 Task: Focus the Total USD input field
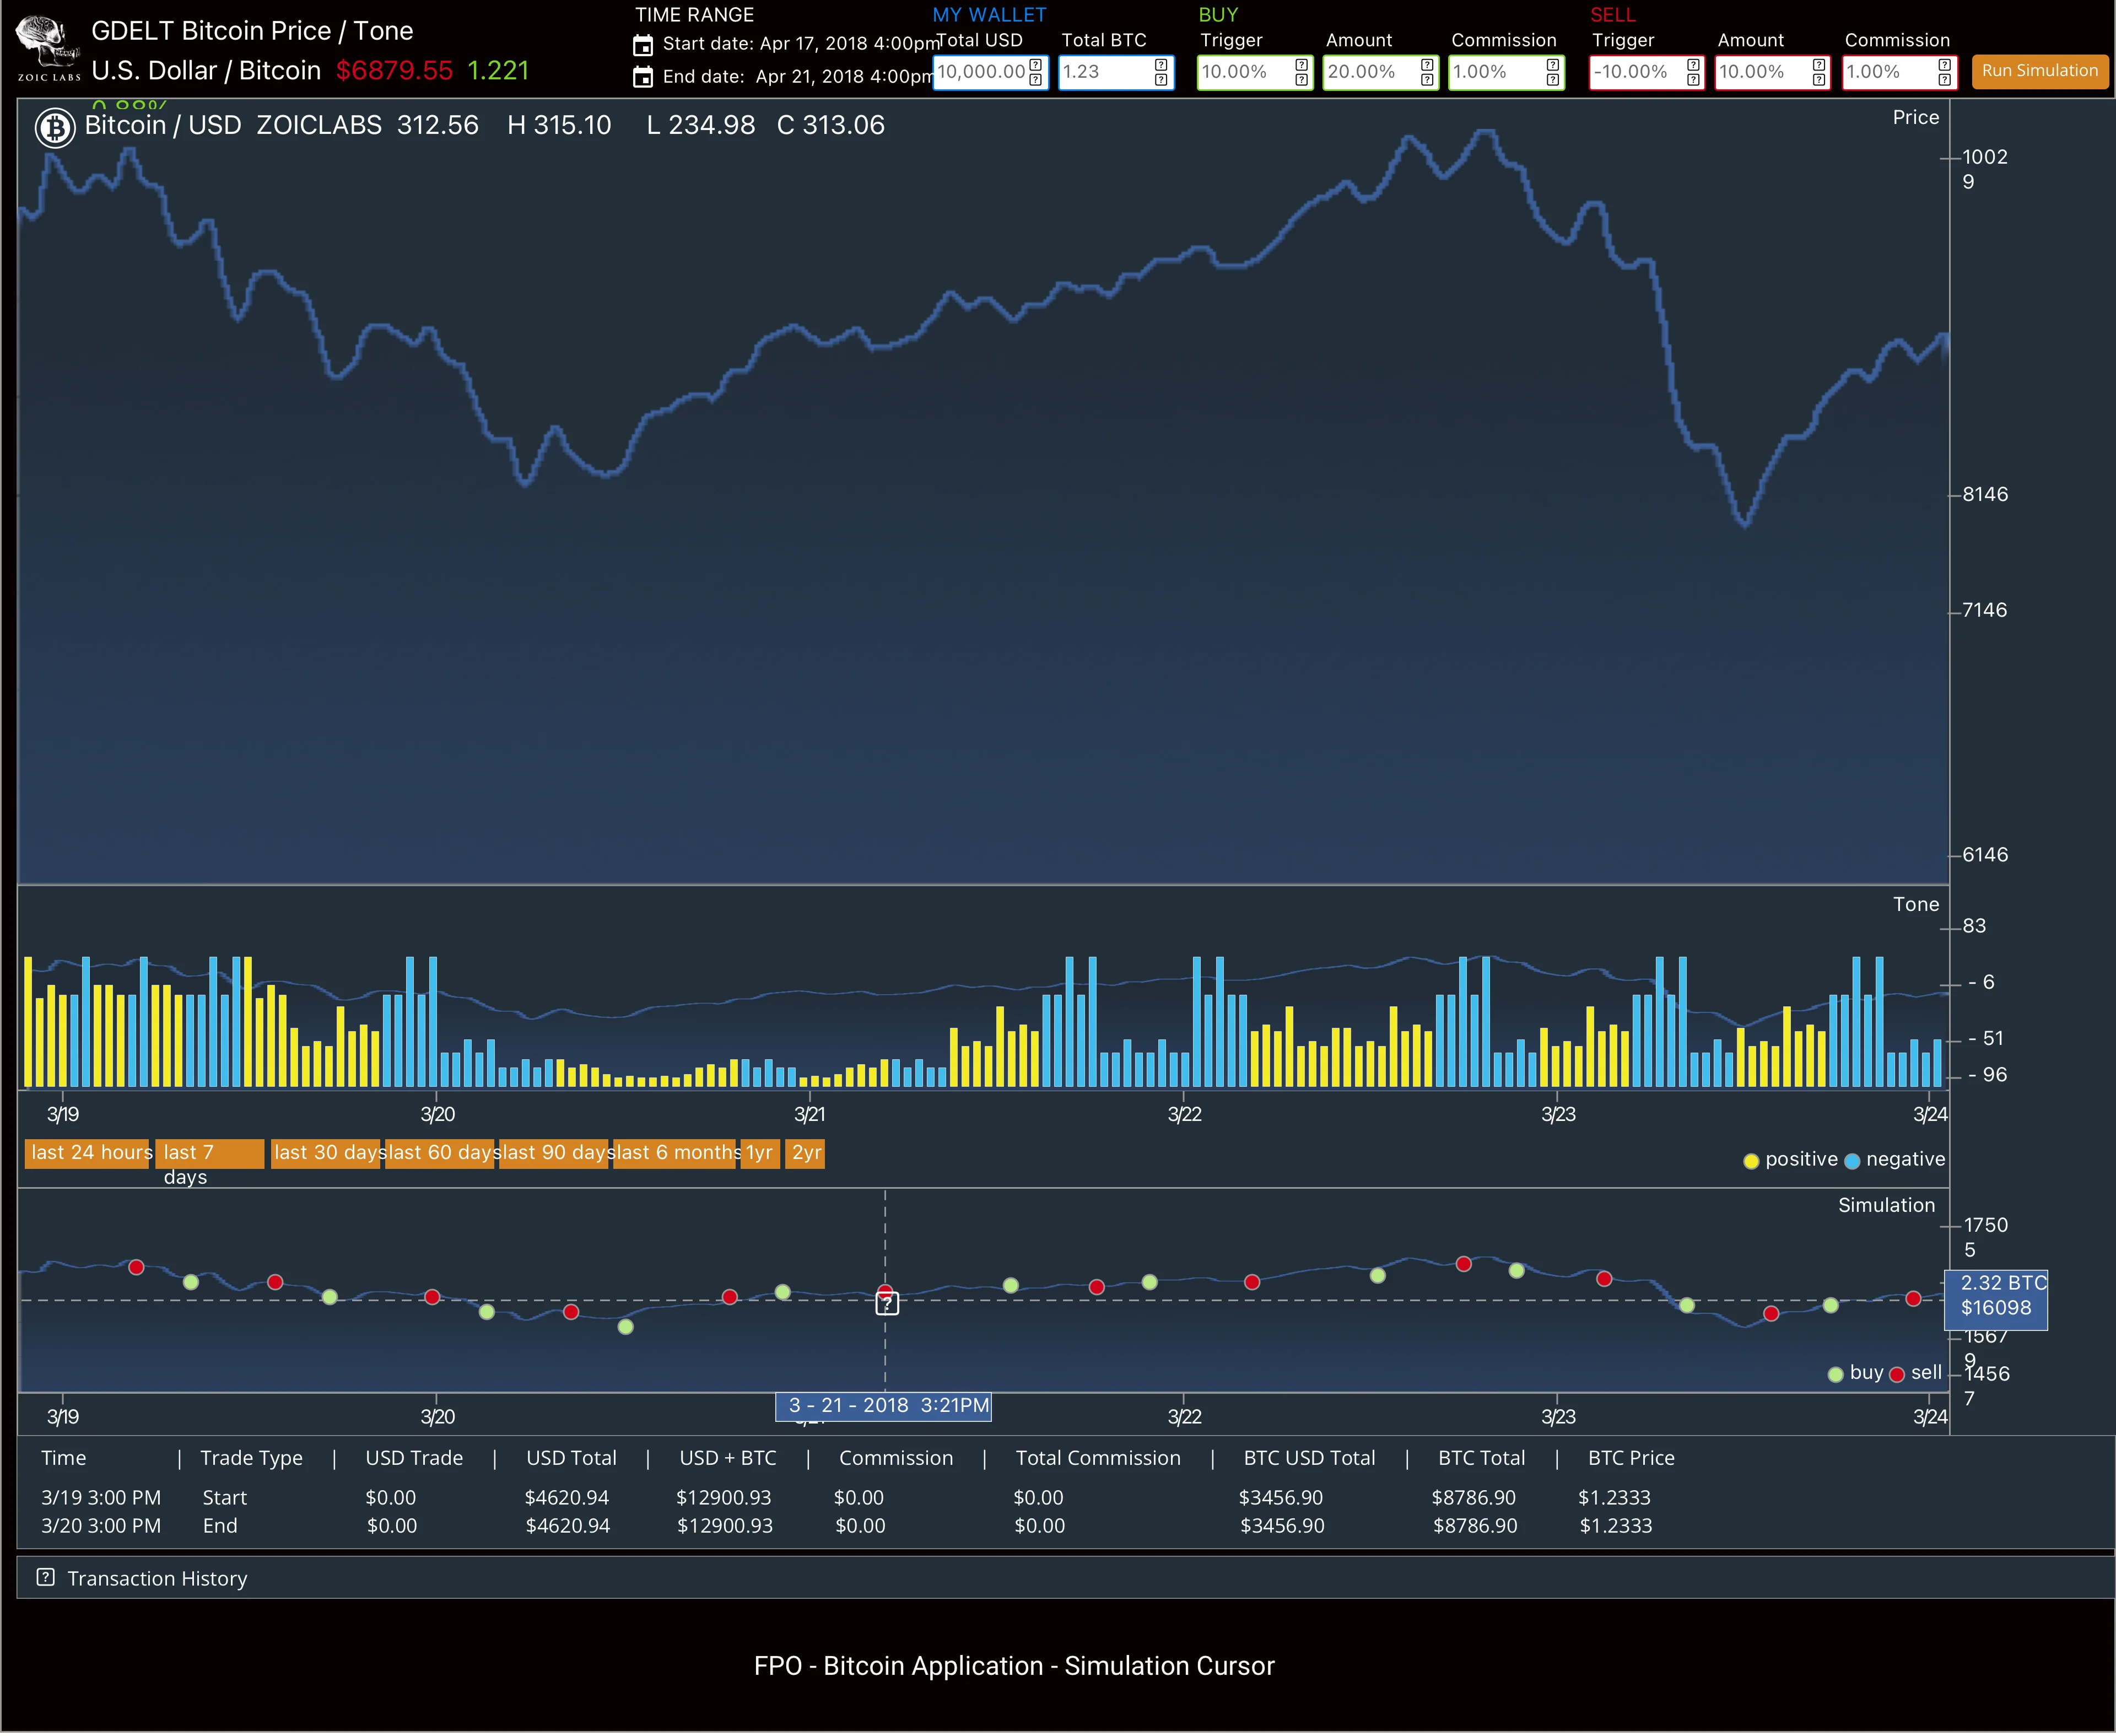click(x=990, y=72)
